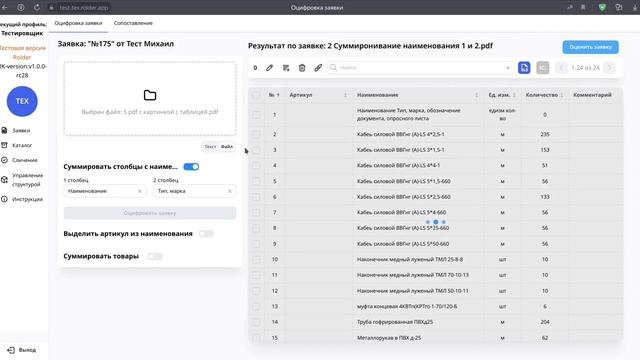This screenshot has width=640, height=360.
Task: Click the gray icon next to XLS export
Action: [542, 68]
